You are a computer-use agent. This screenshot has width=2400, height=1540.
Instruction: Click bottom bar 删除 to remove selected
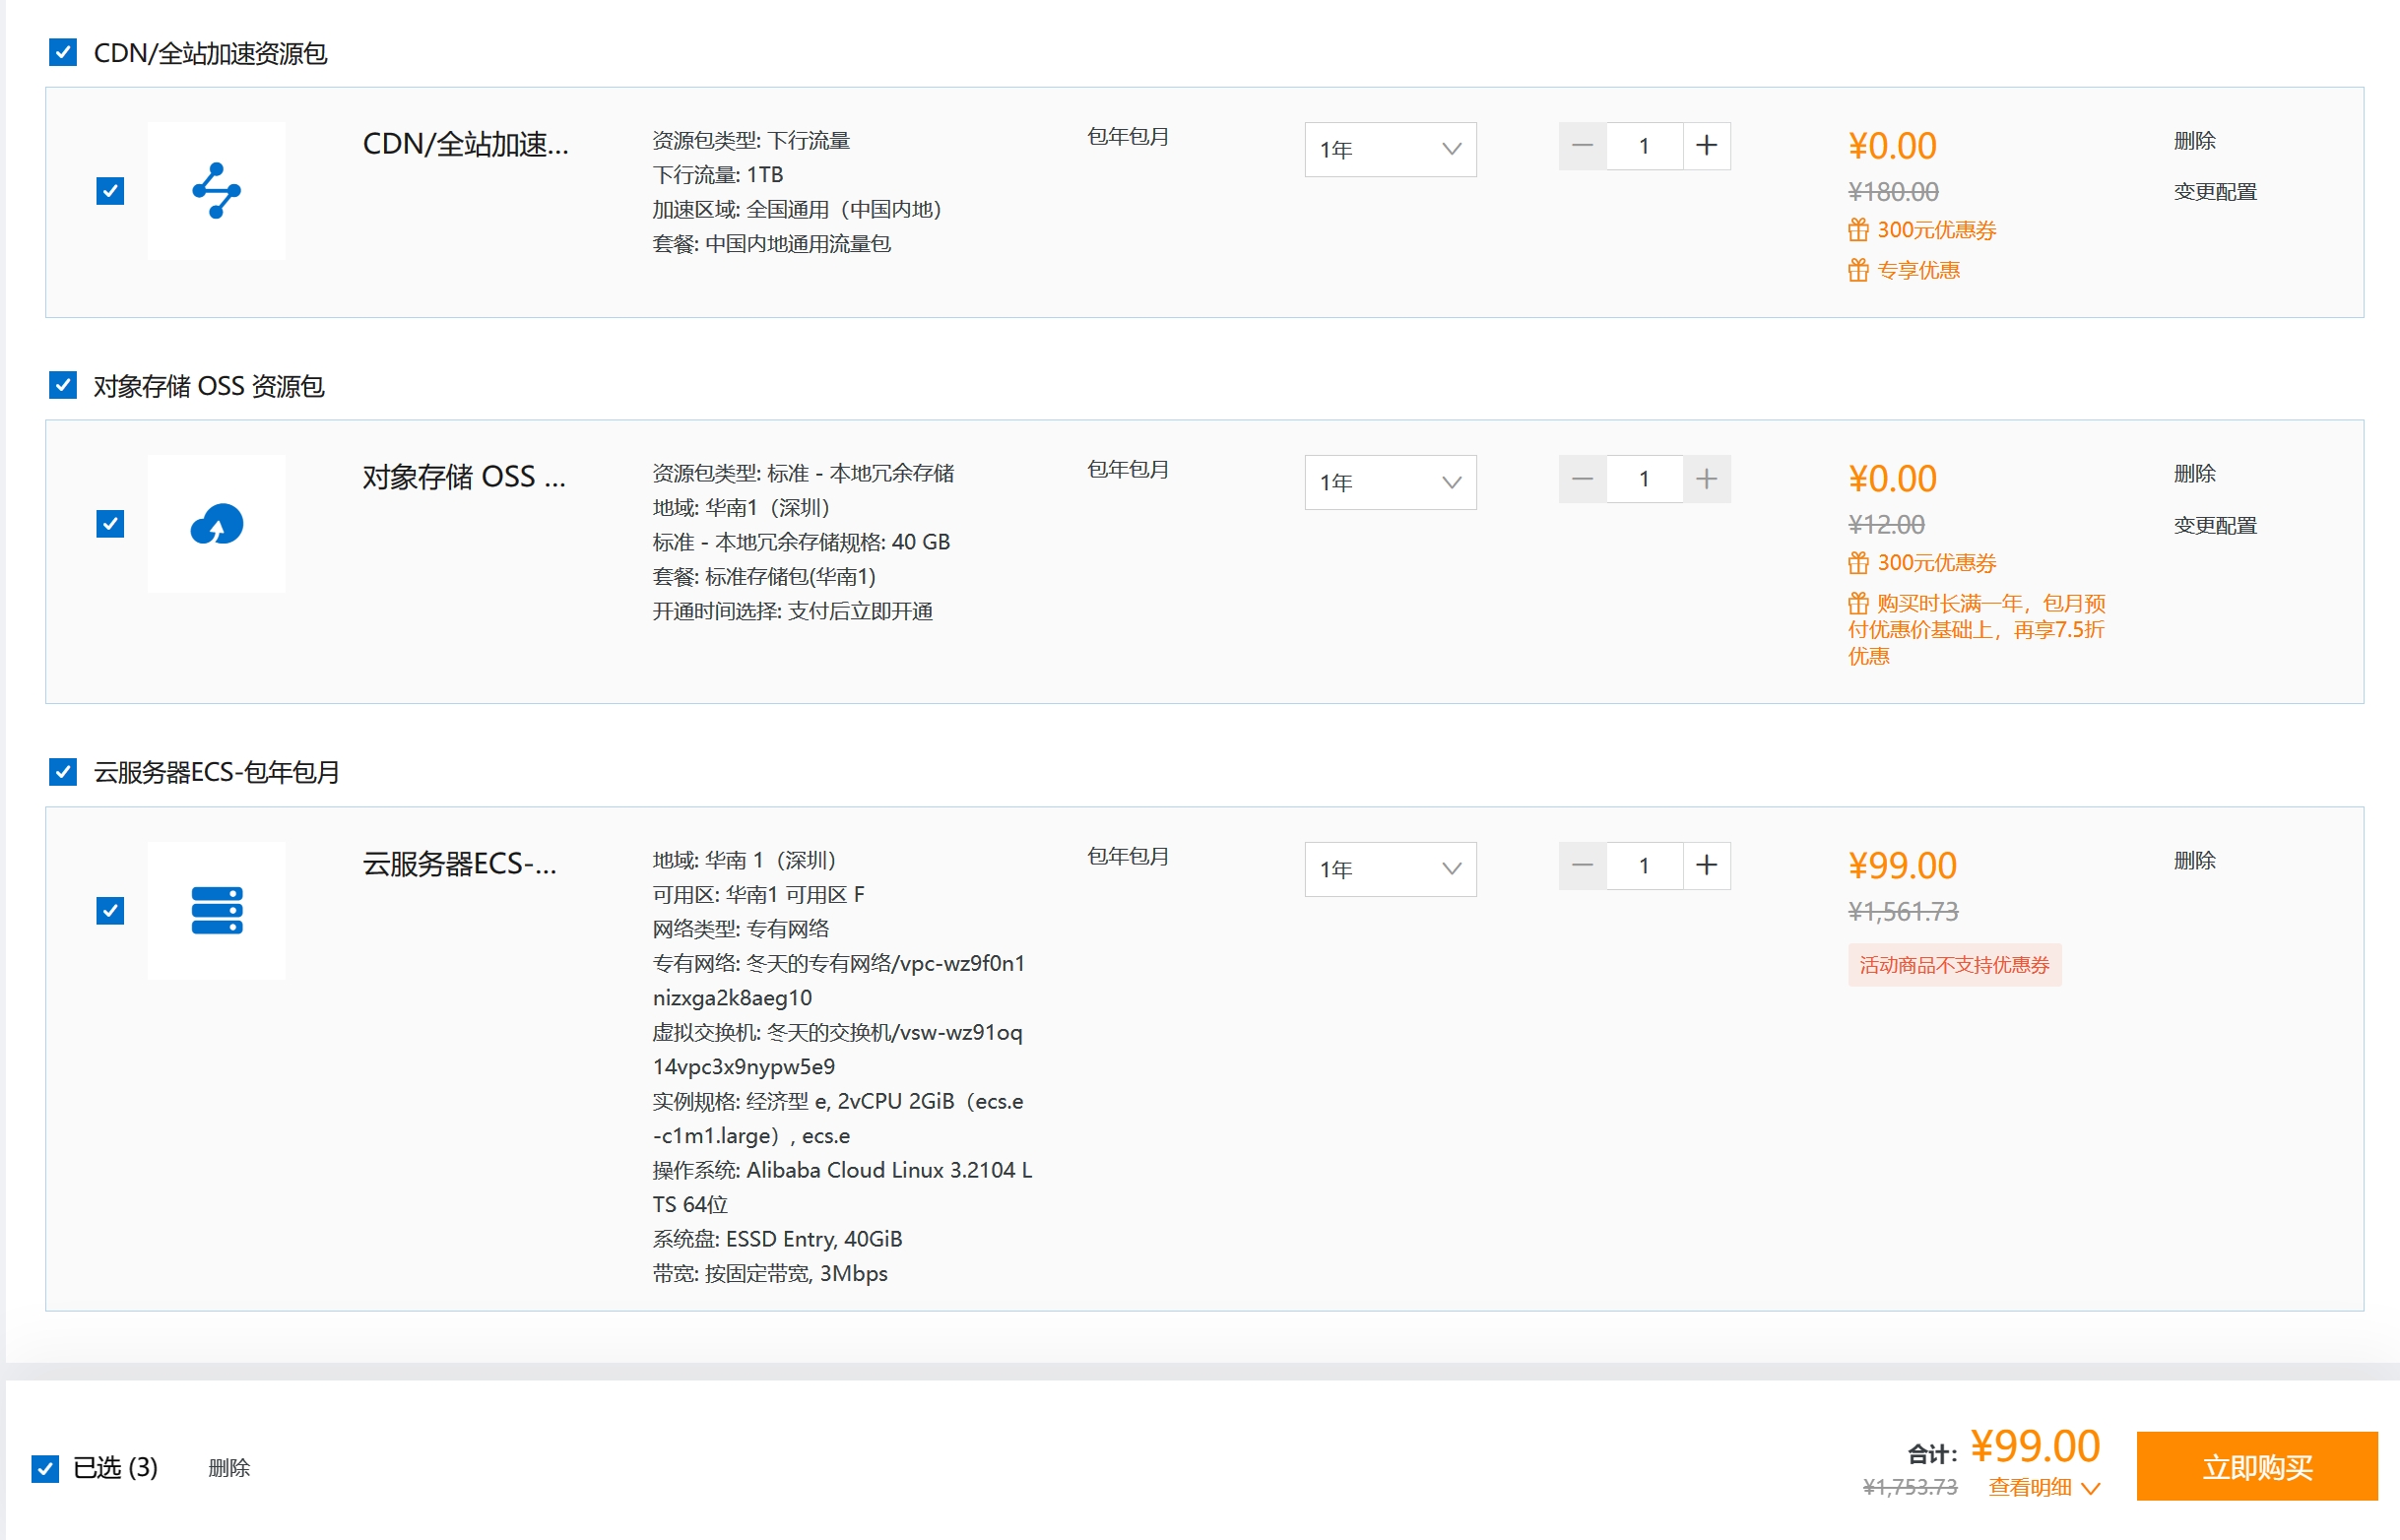point(229,1467)
